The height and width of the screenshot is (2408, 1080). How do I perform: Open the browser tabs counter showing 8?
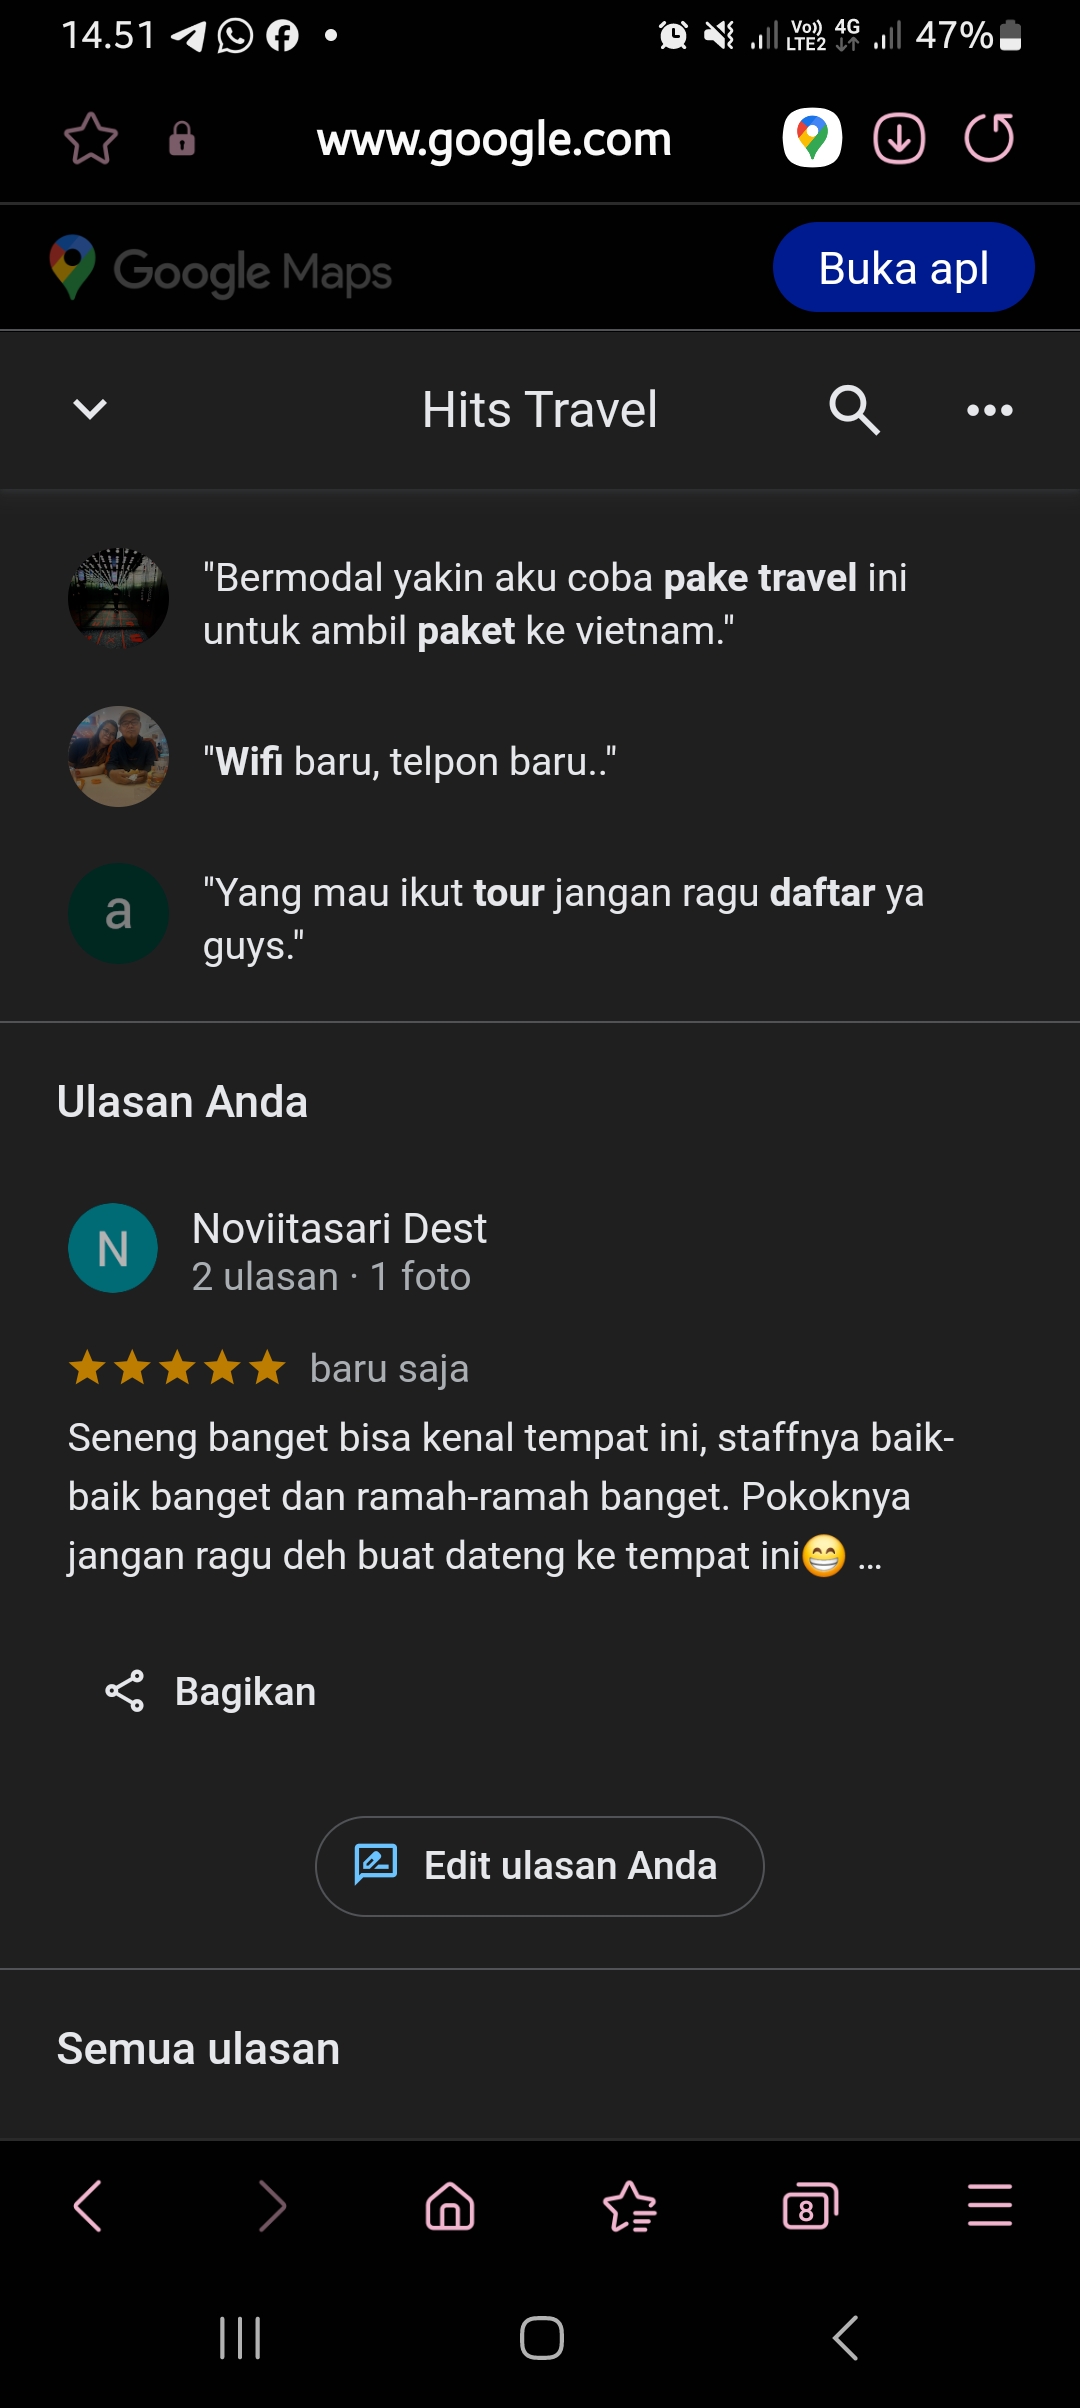(810, 2205)
